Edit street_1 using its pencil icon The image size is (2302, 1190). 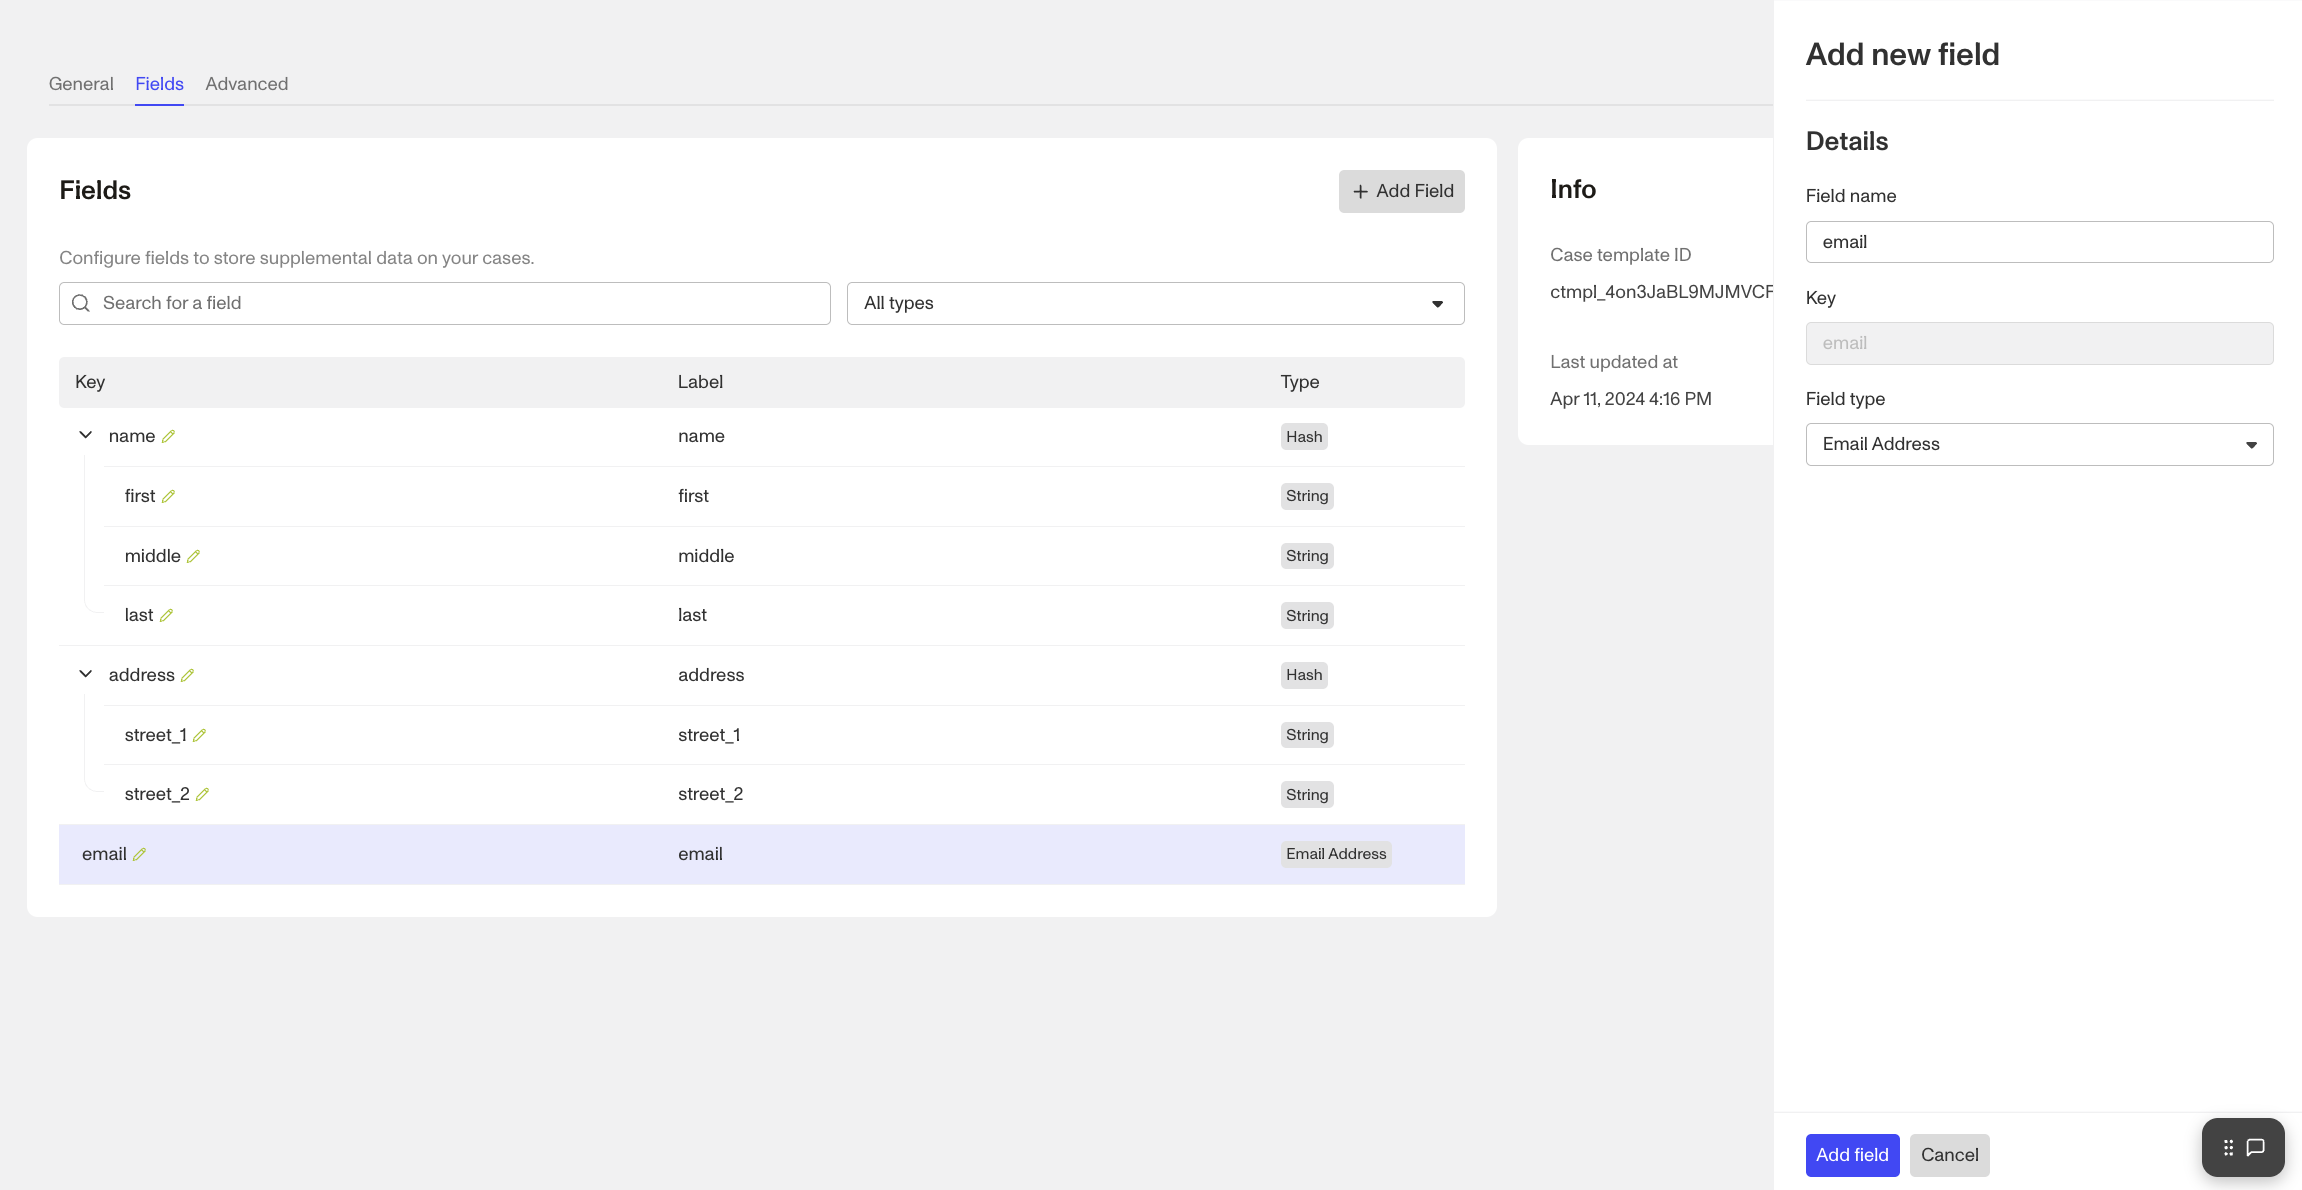[199, 735]
